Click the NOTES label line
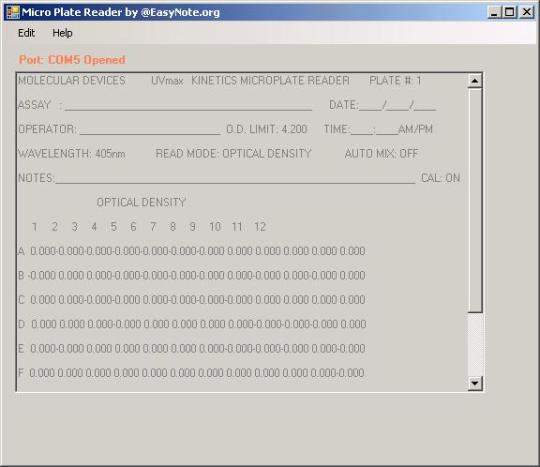Screen dimensions: 540x467 coord(216,178)
